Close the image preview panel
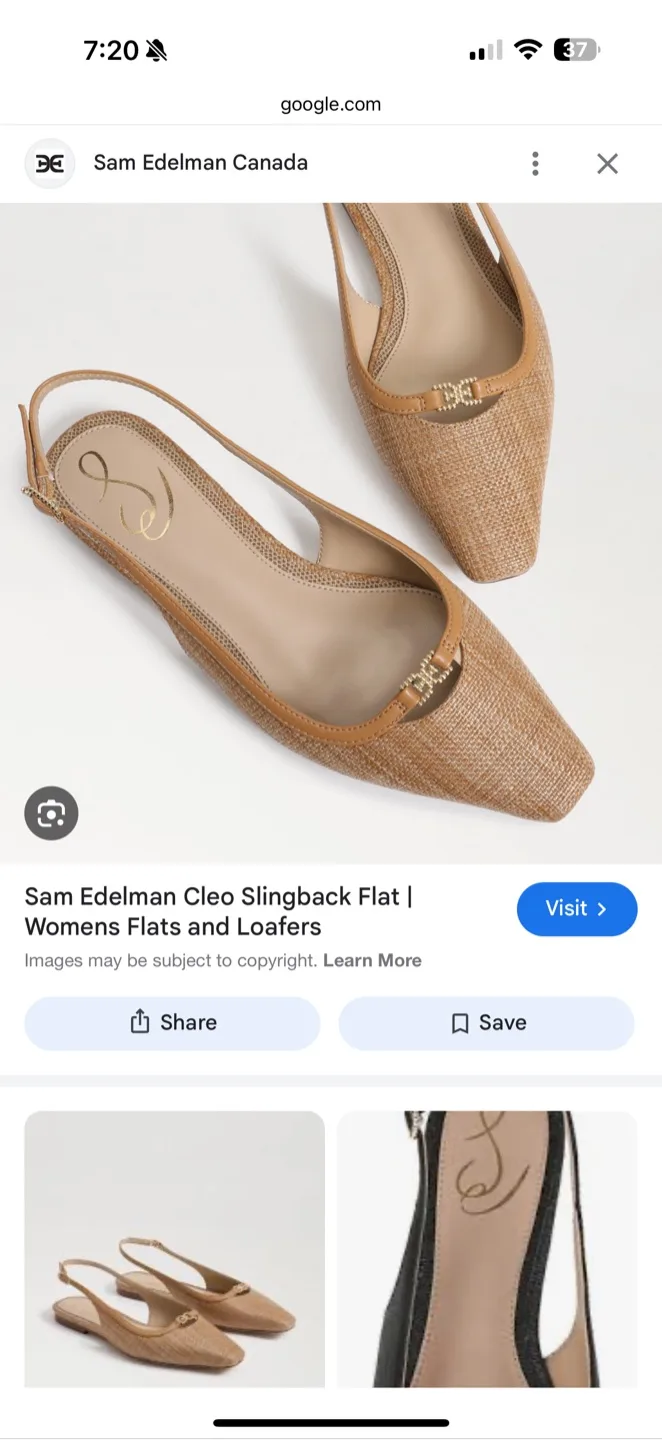The width and height of the screenshot is (662, 1440). coord(607,163)
